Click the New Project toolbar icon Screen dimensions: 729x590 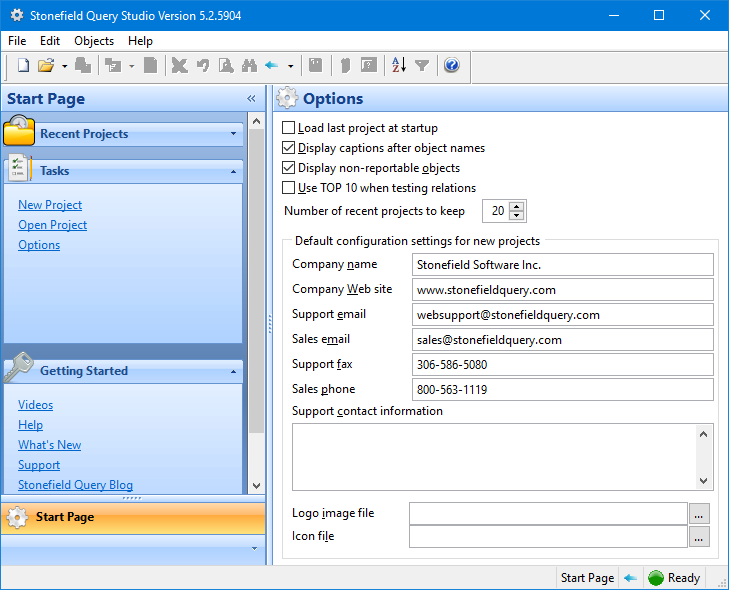tap(24, 66)
